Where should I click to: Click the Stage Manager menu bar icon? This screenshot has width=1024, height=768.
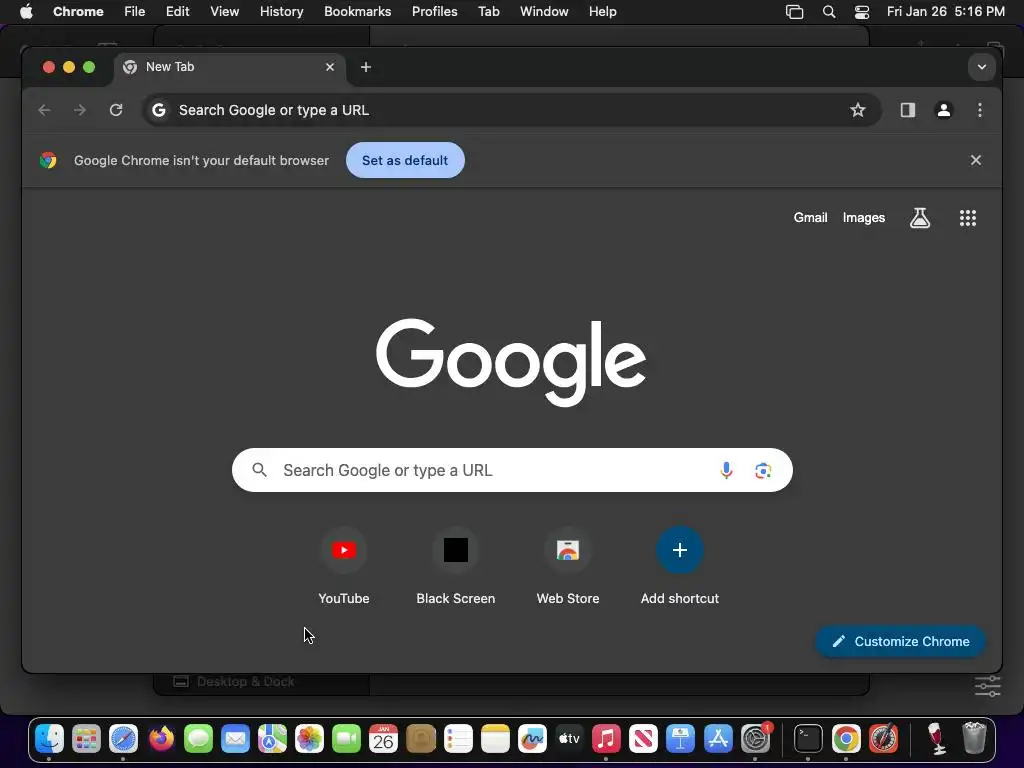coord(794,11)
